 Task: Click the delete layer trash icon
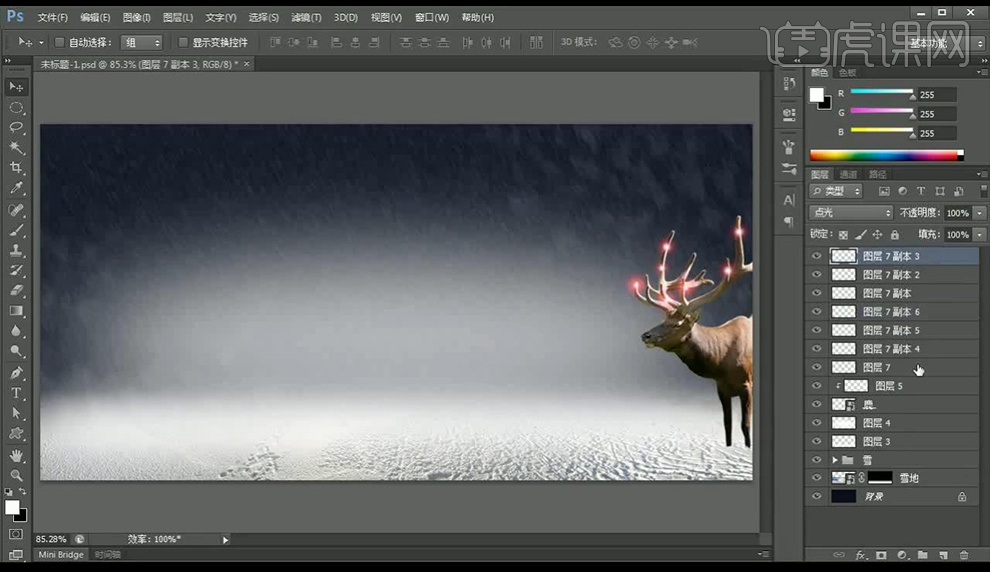click(x=963, y=555)
